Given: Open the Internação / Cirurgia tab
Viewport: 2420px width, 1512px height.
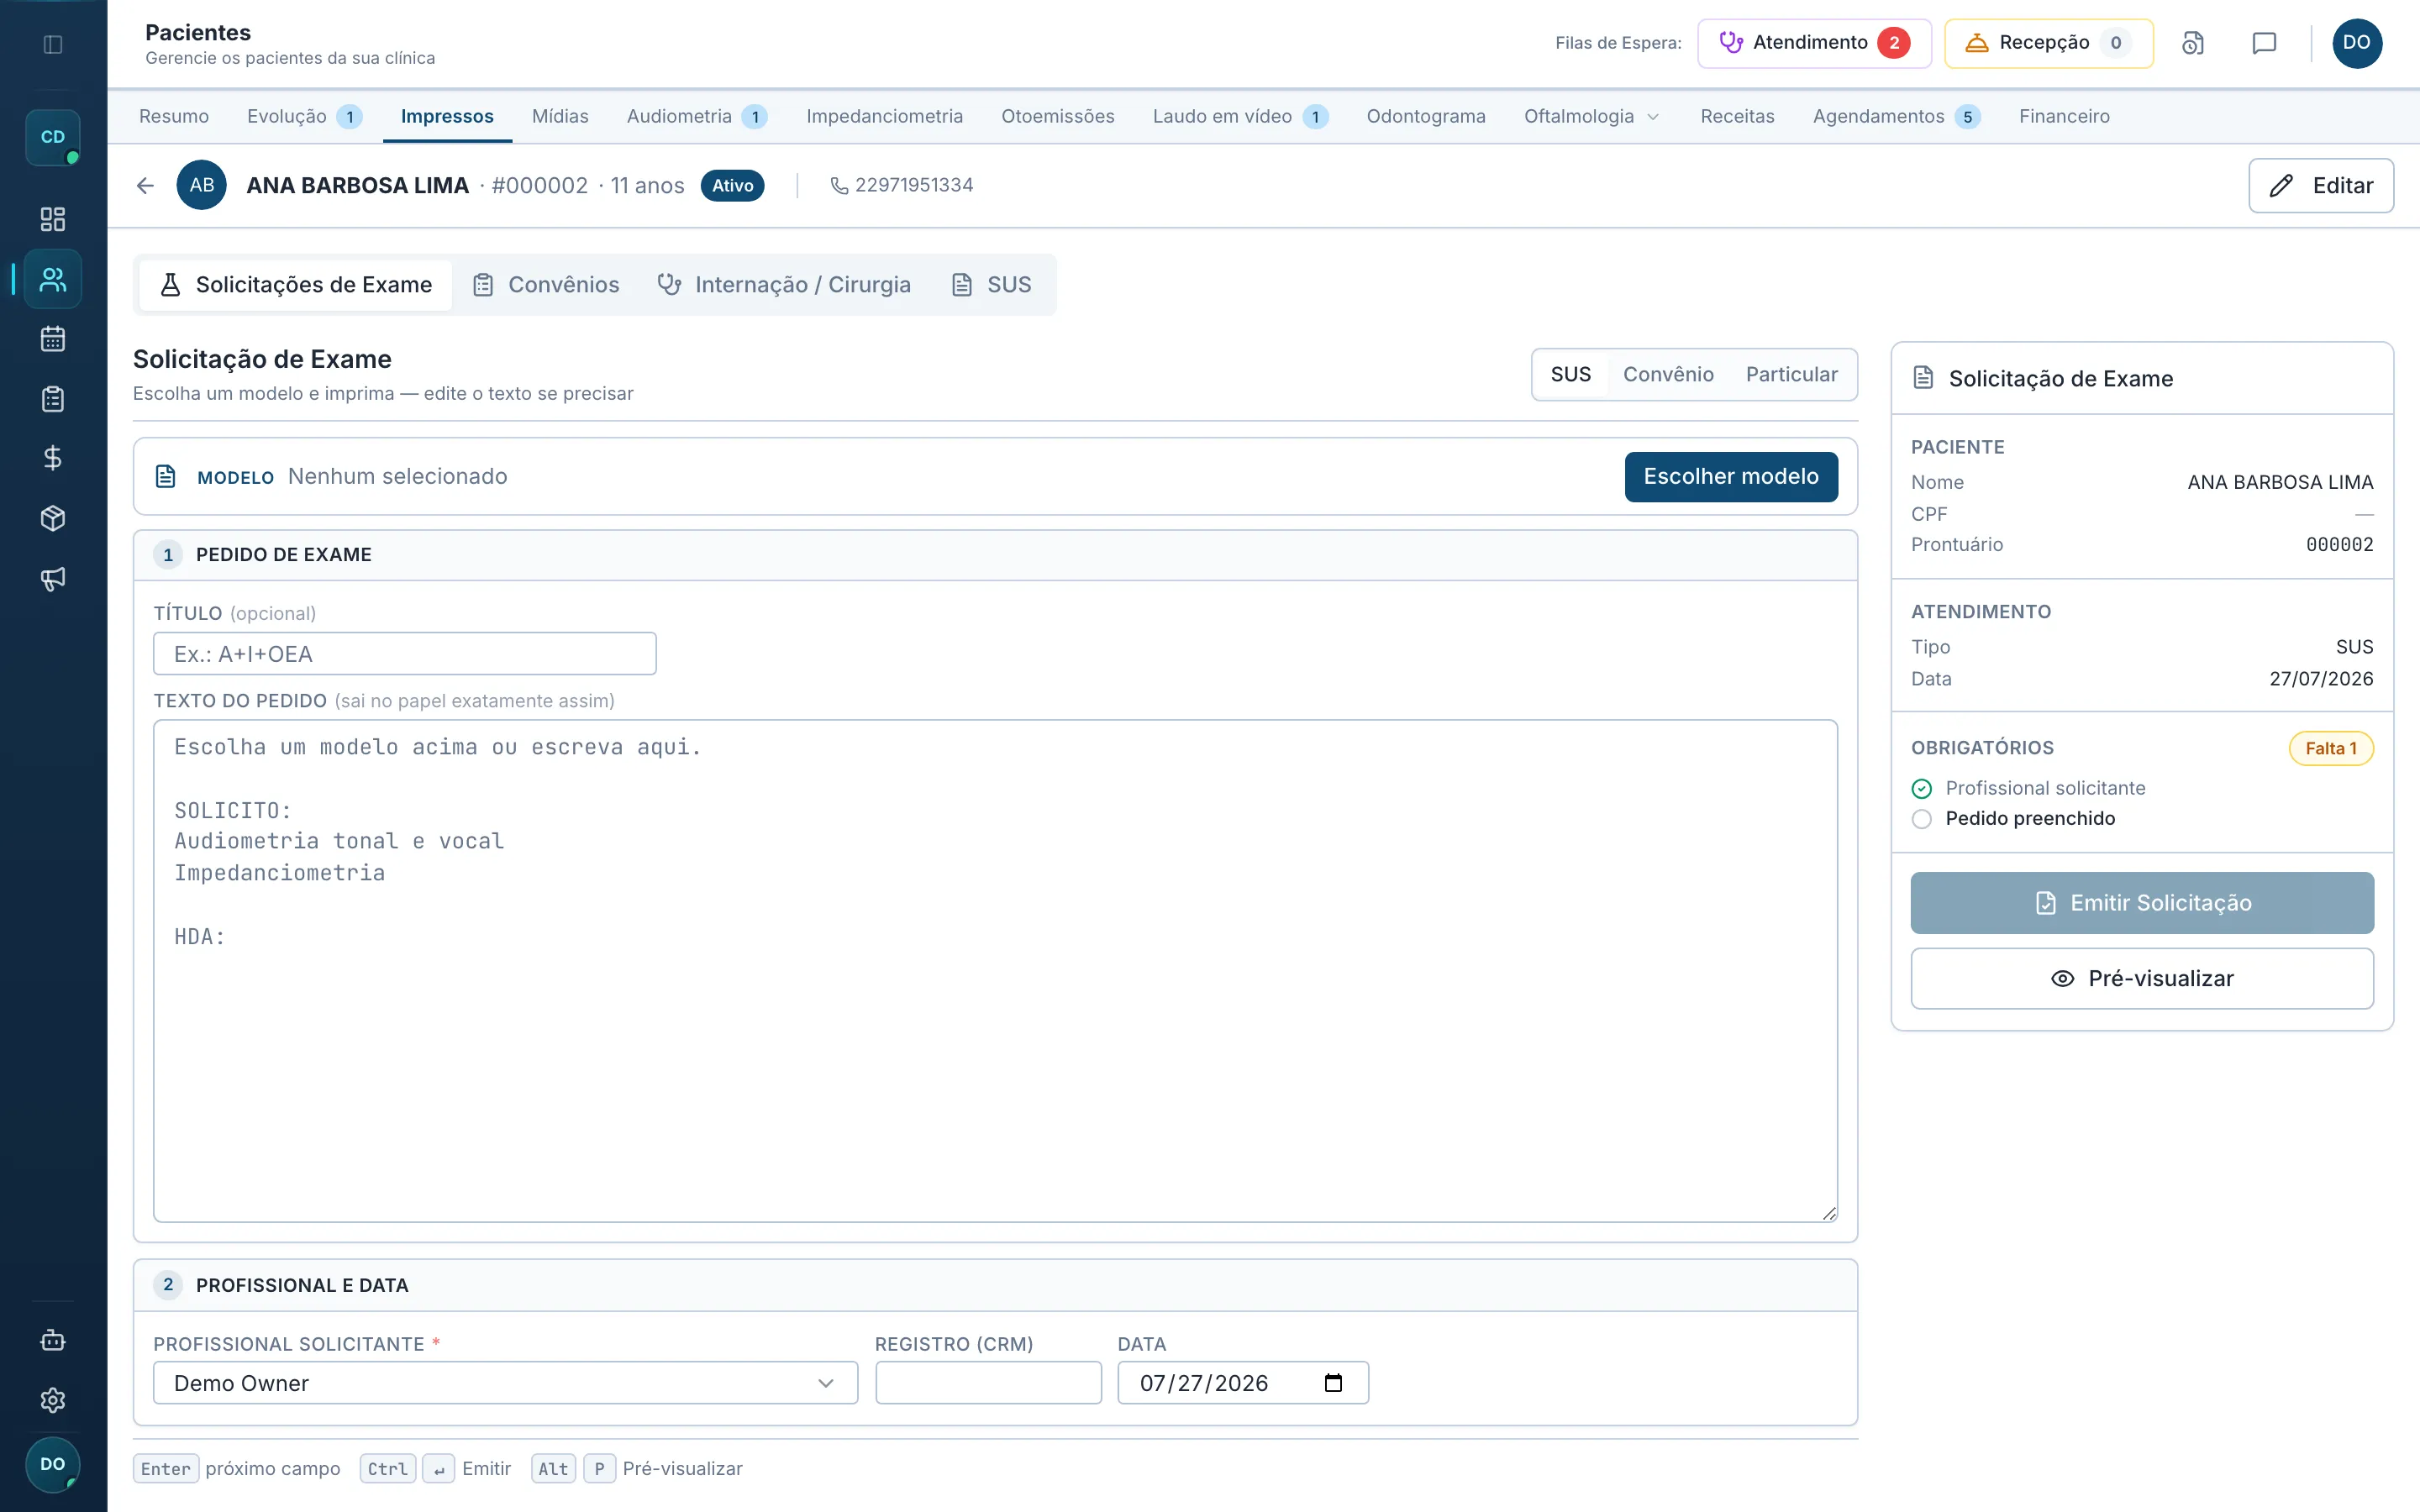Looking at the screenshot, I should tap(784, 285).
